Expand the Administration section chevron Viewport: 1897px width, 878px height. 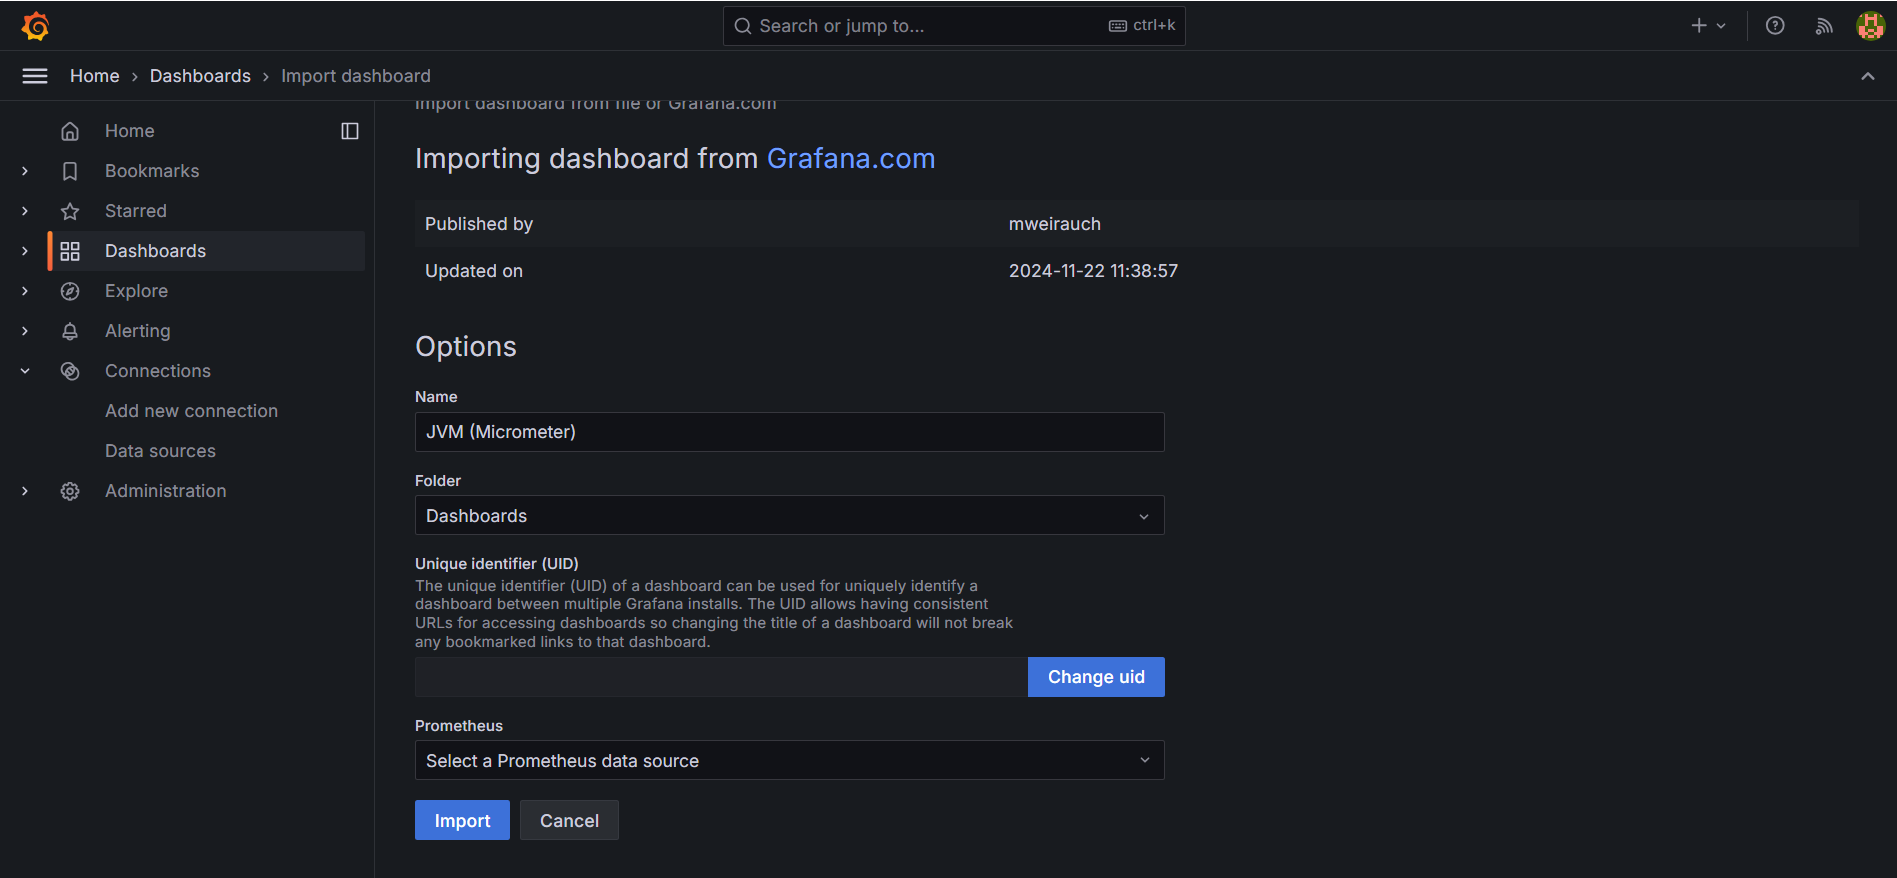(25, 491)
